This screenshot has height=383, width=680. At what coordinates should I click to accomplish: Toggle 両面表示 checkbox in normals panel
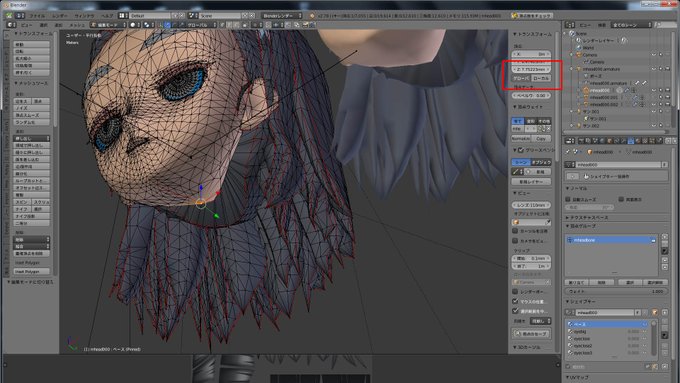[621, 199]
